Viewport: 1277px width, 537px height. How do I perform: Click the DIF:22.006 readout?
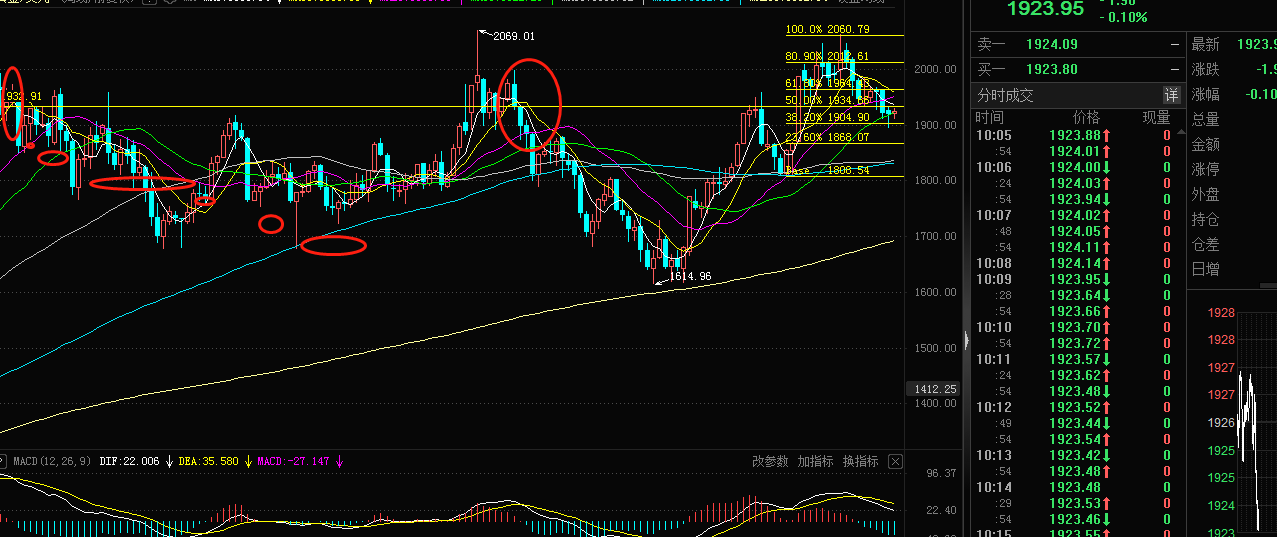[129, 462]
